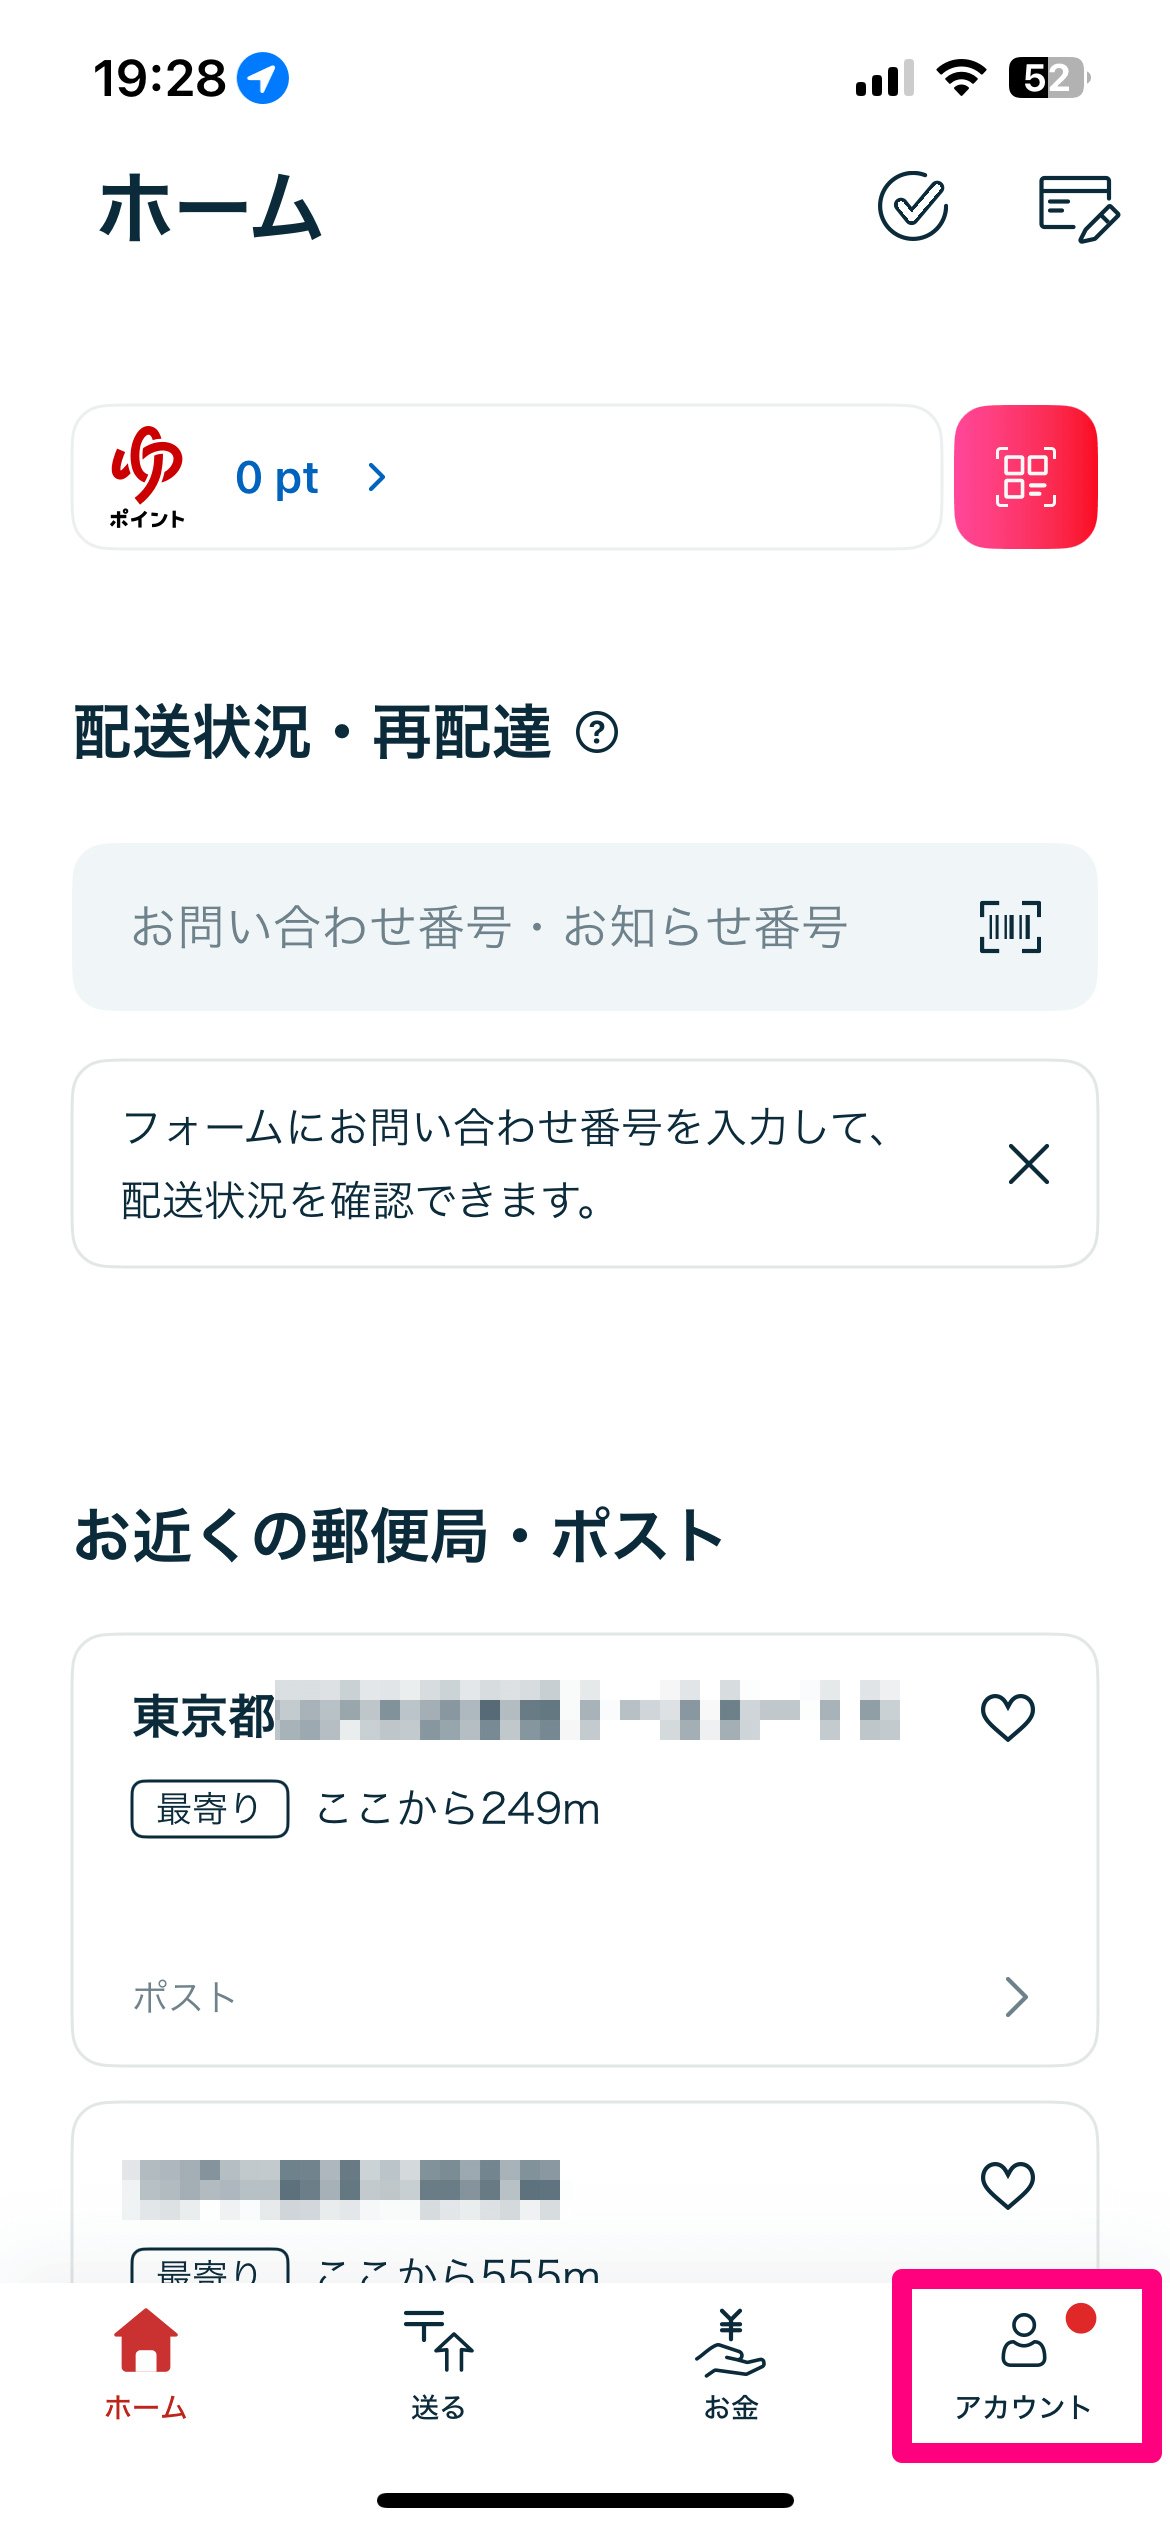This screenshot has width=1170, height=2532.
Task: Go to the ホーム tab
Action: pos(146,2364)
